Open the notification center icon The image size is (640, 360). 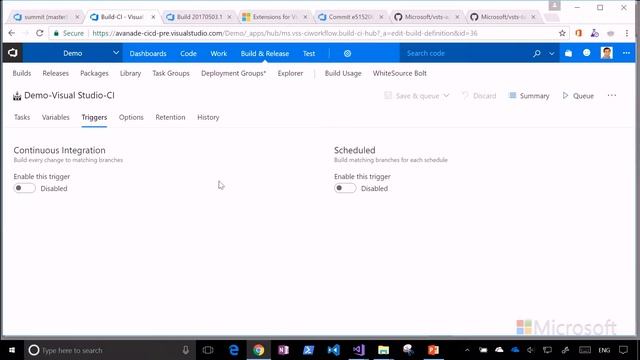(623, 350)
